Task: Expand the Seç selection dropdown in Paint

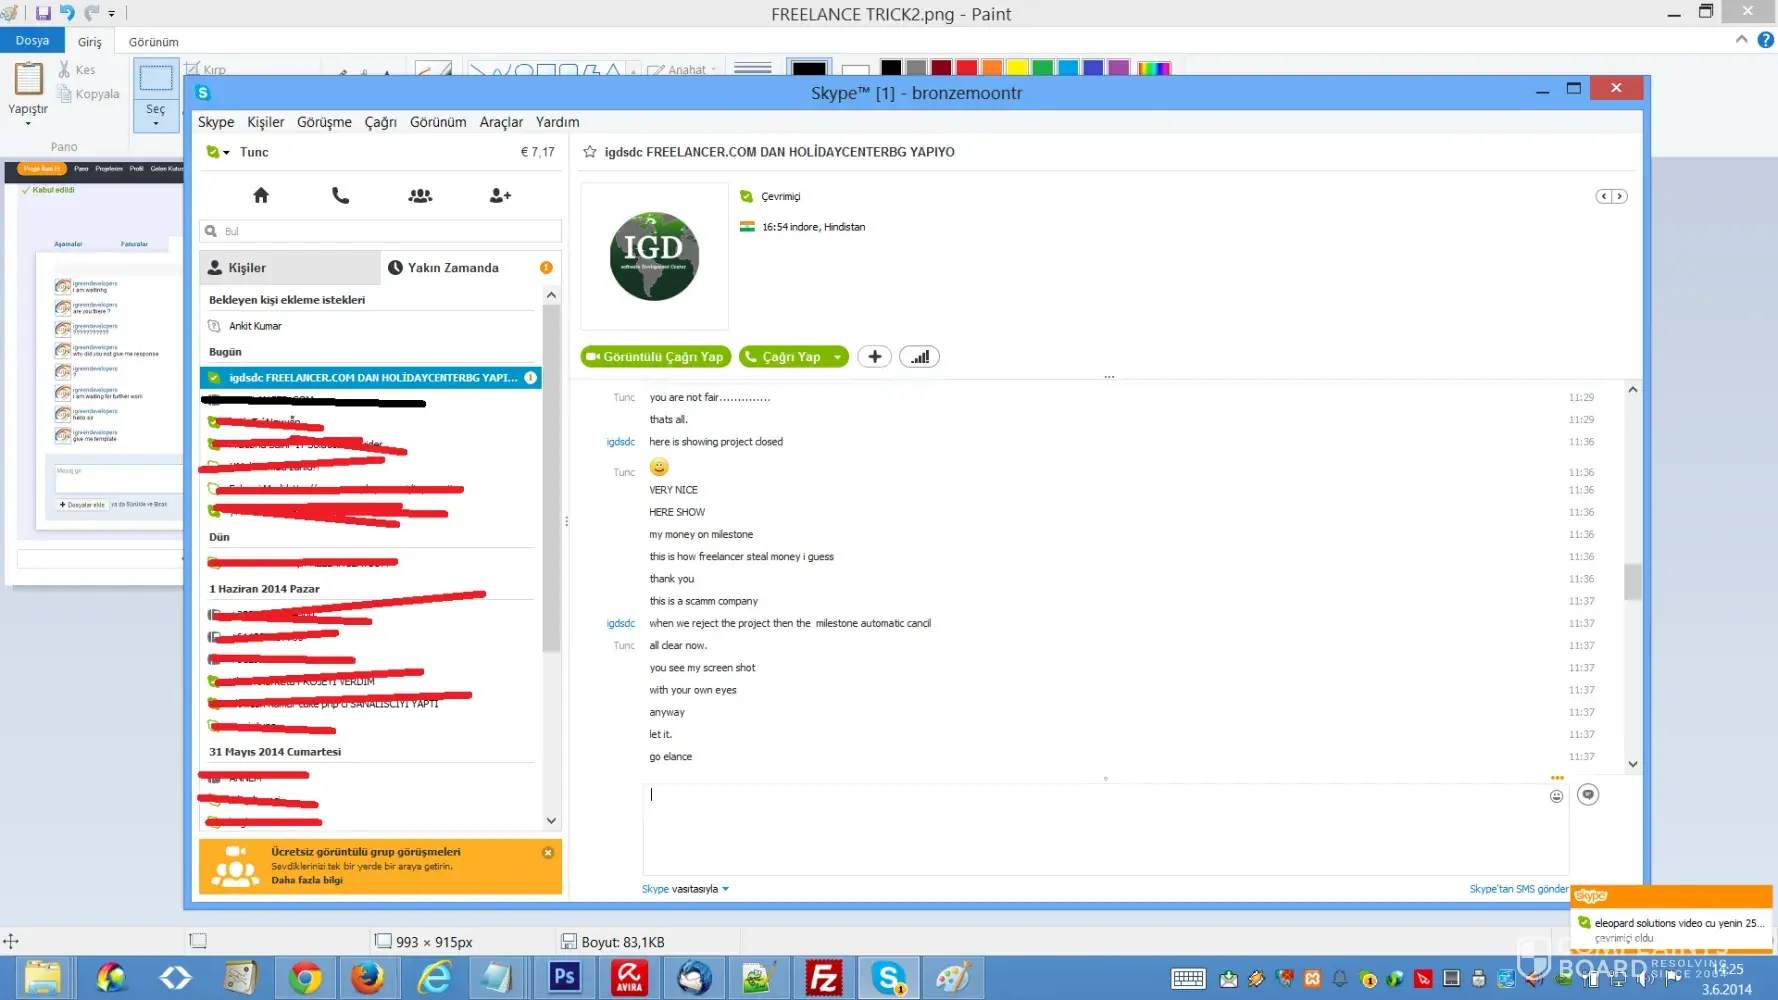Action: click(156, 123)
